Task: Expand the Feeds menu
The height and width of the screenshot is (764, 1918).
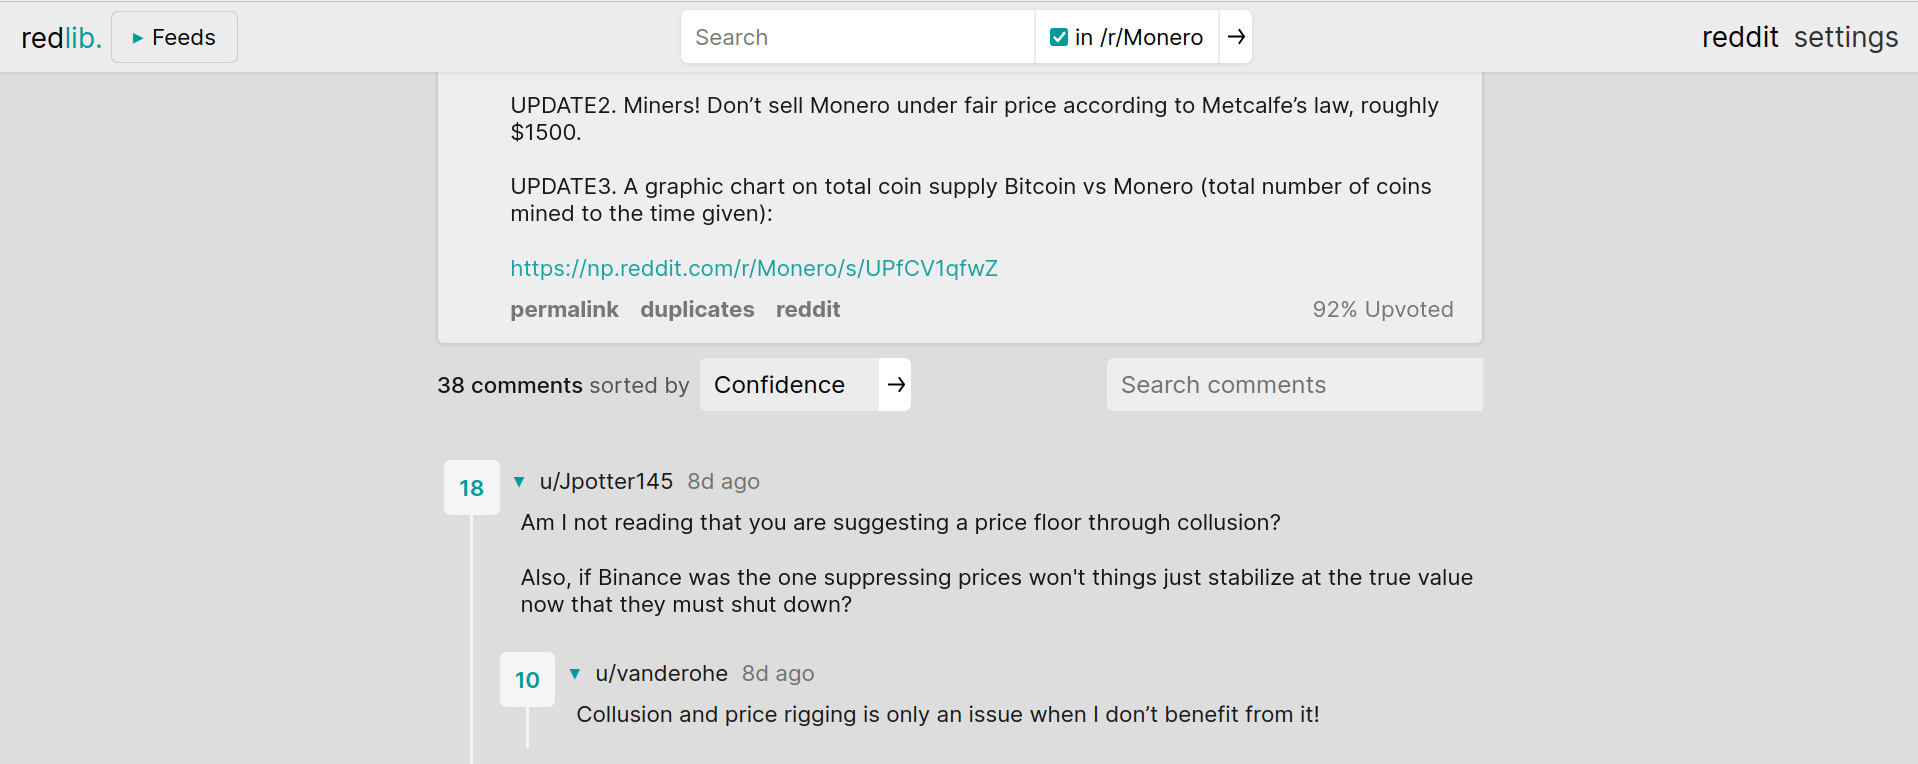Action: 174,38
